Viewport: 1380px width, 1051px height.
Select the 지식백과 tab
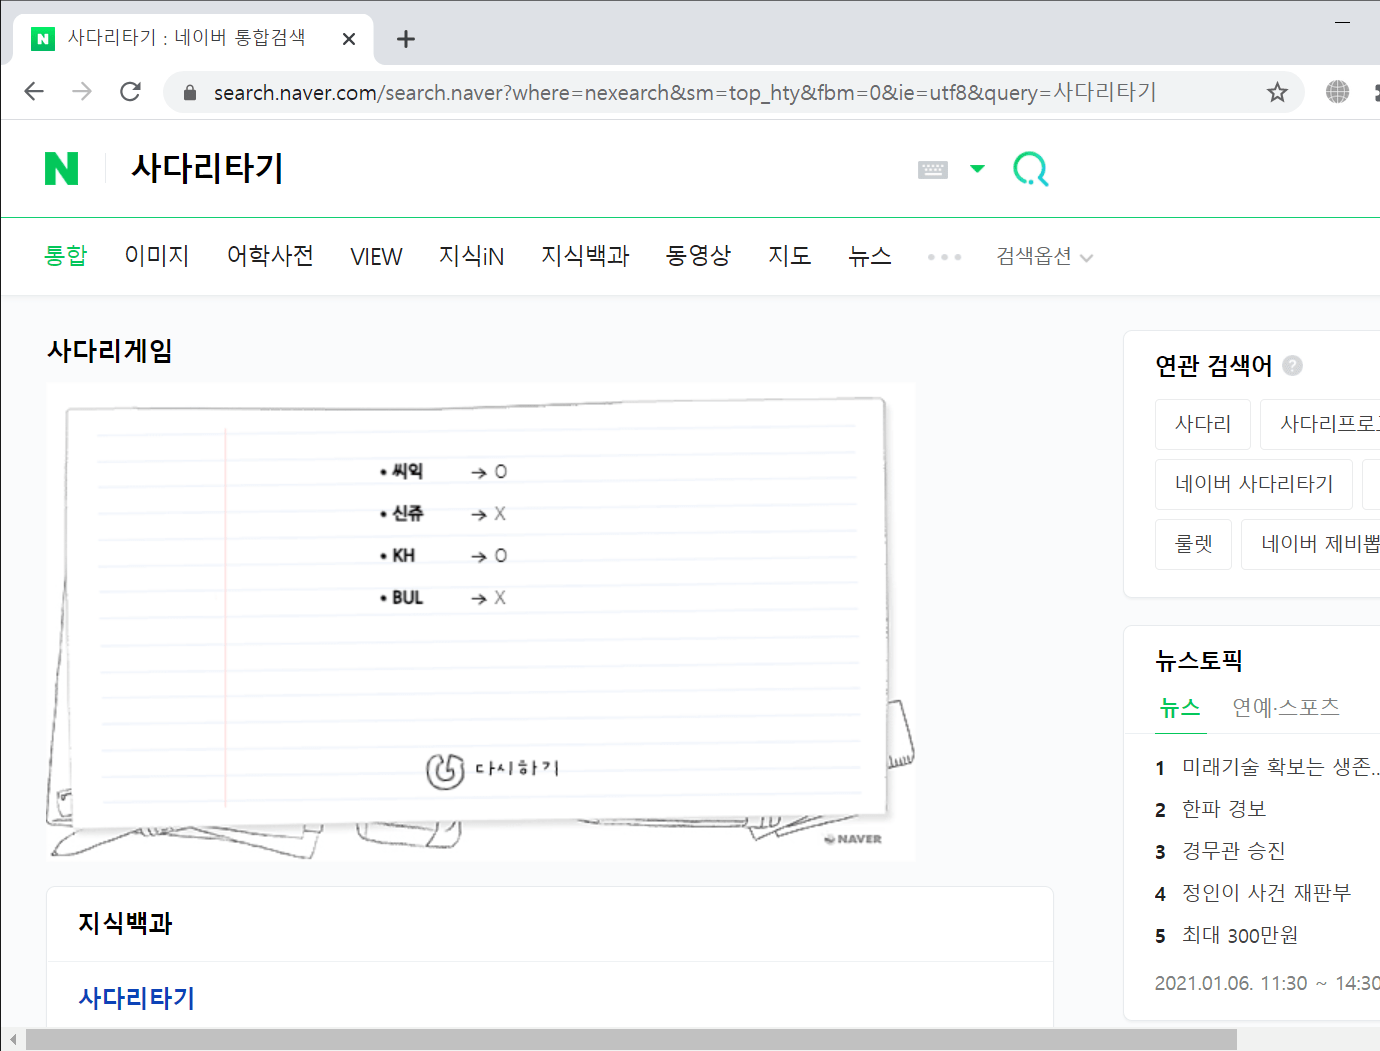pyautogui.click(x=585, y=256)
